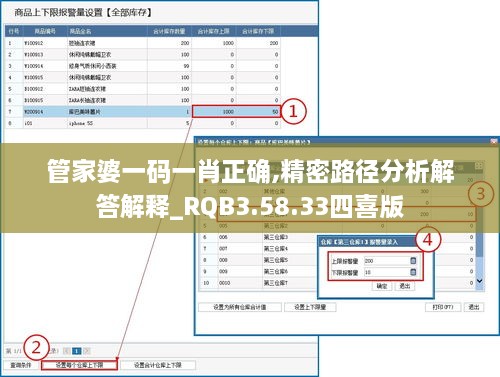Image resolution: width=500 pixels, height=377 pixels.
Task: Click 设置合计仓库上下限 button
Action: tap(158, 365)
